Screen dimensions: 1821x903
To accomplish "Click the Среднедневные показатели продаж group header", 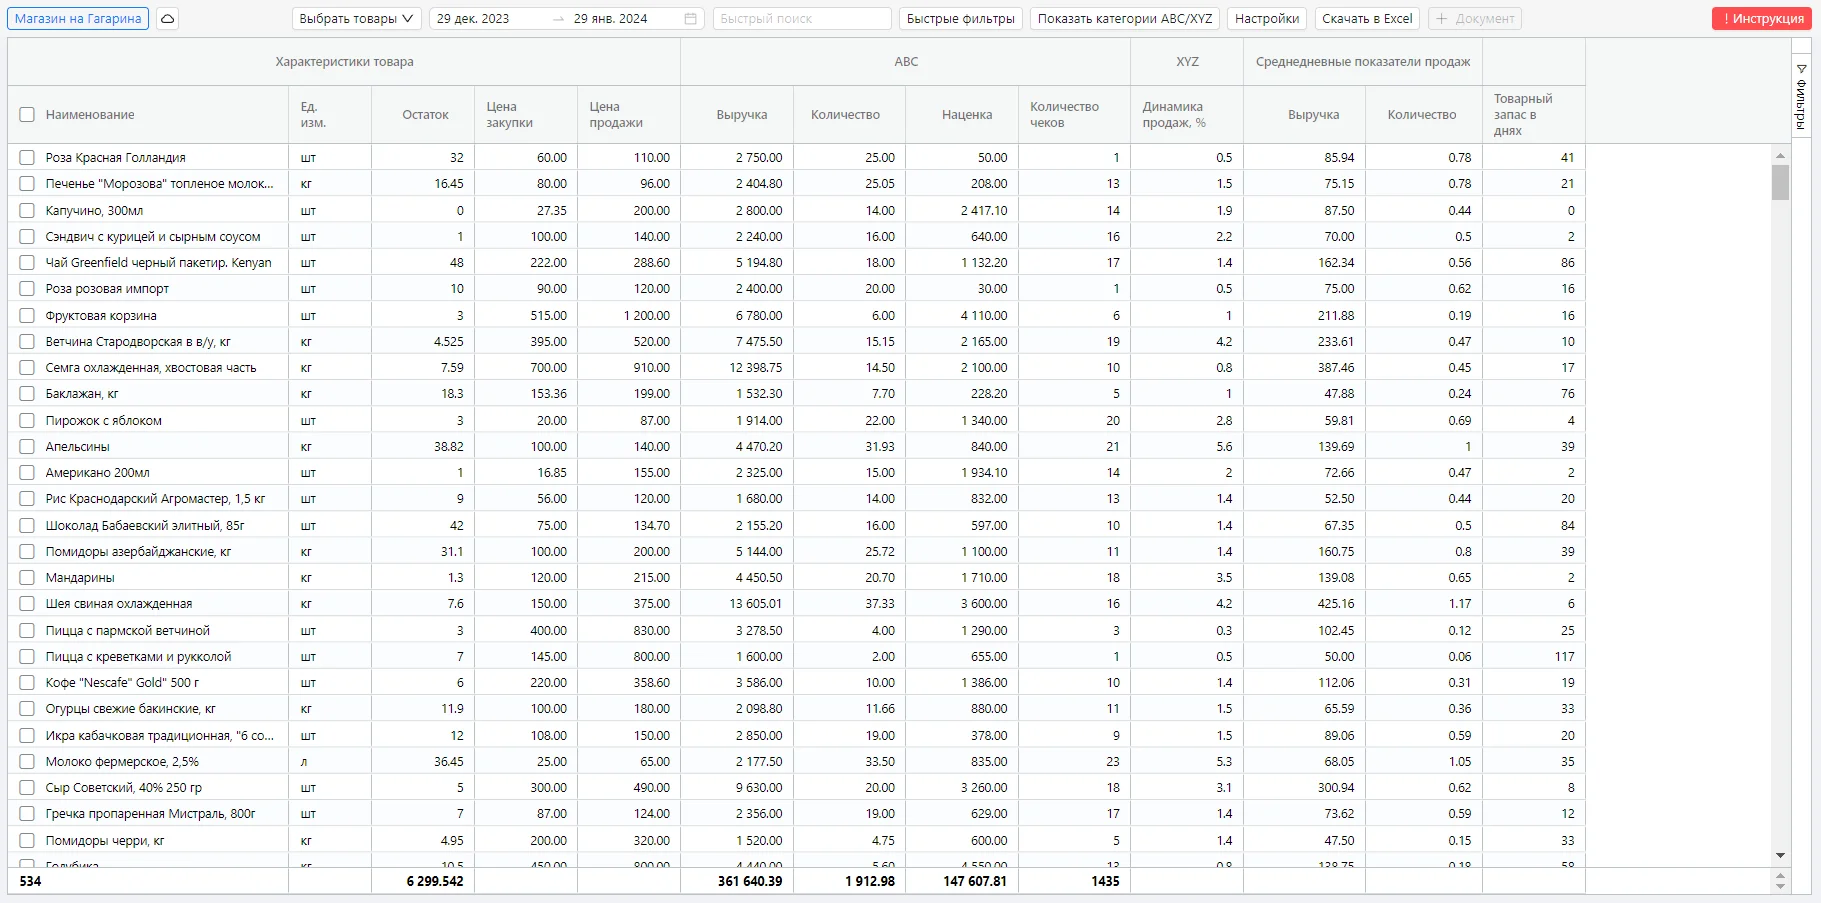I will point(1363,62).
